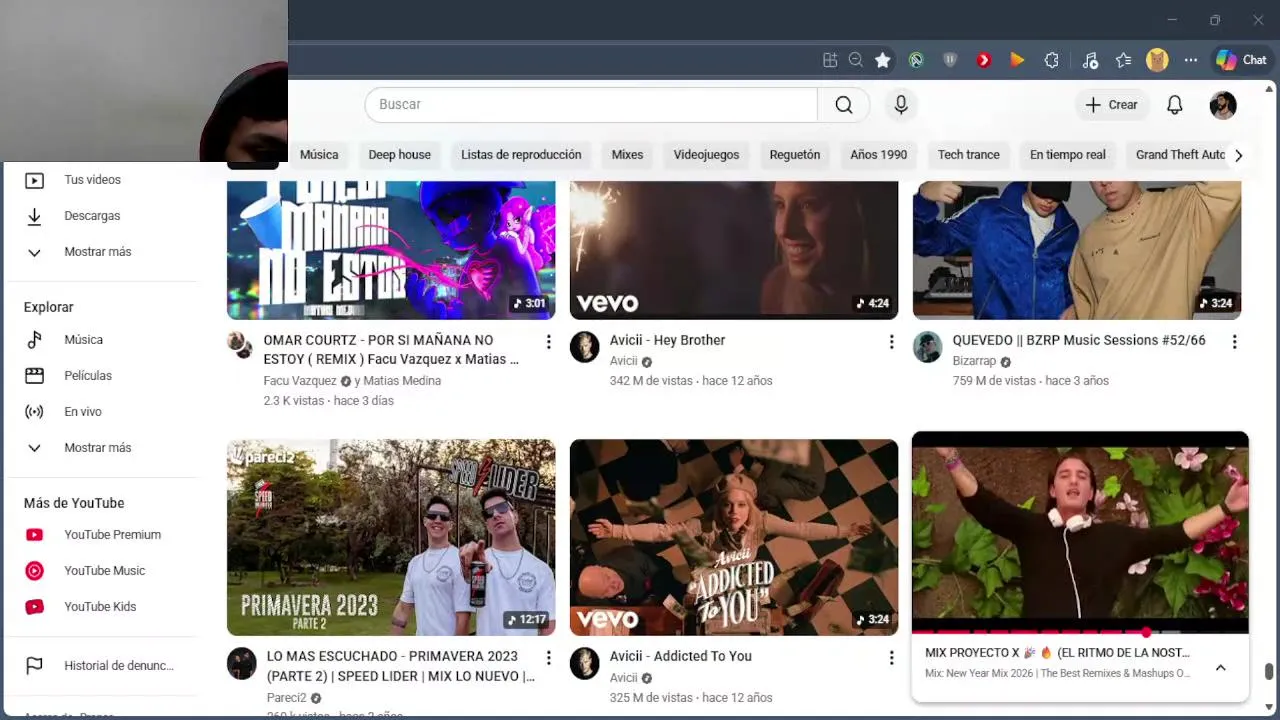Screen dimensions: 1280x720
Task: Open notifications bell
Action: coord(1175,105)
